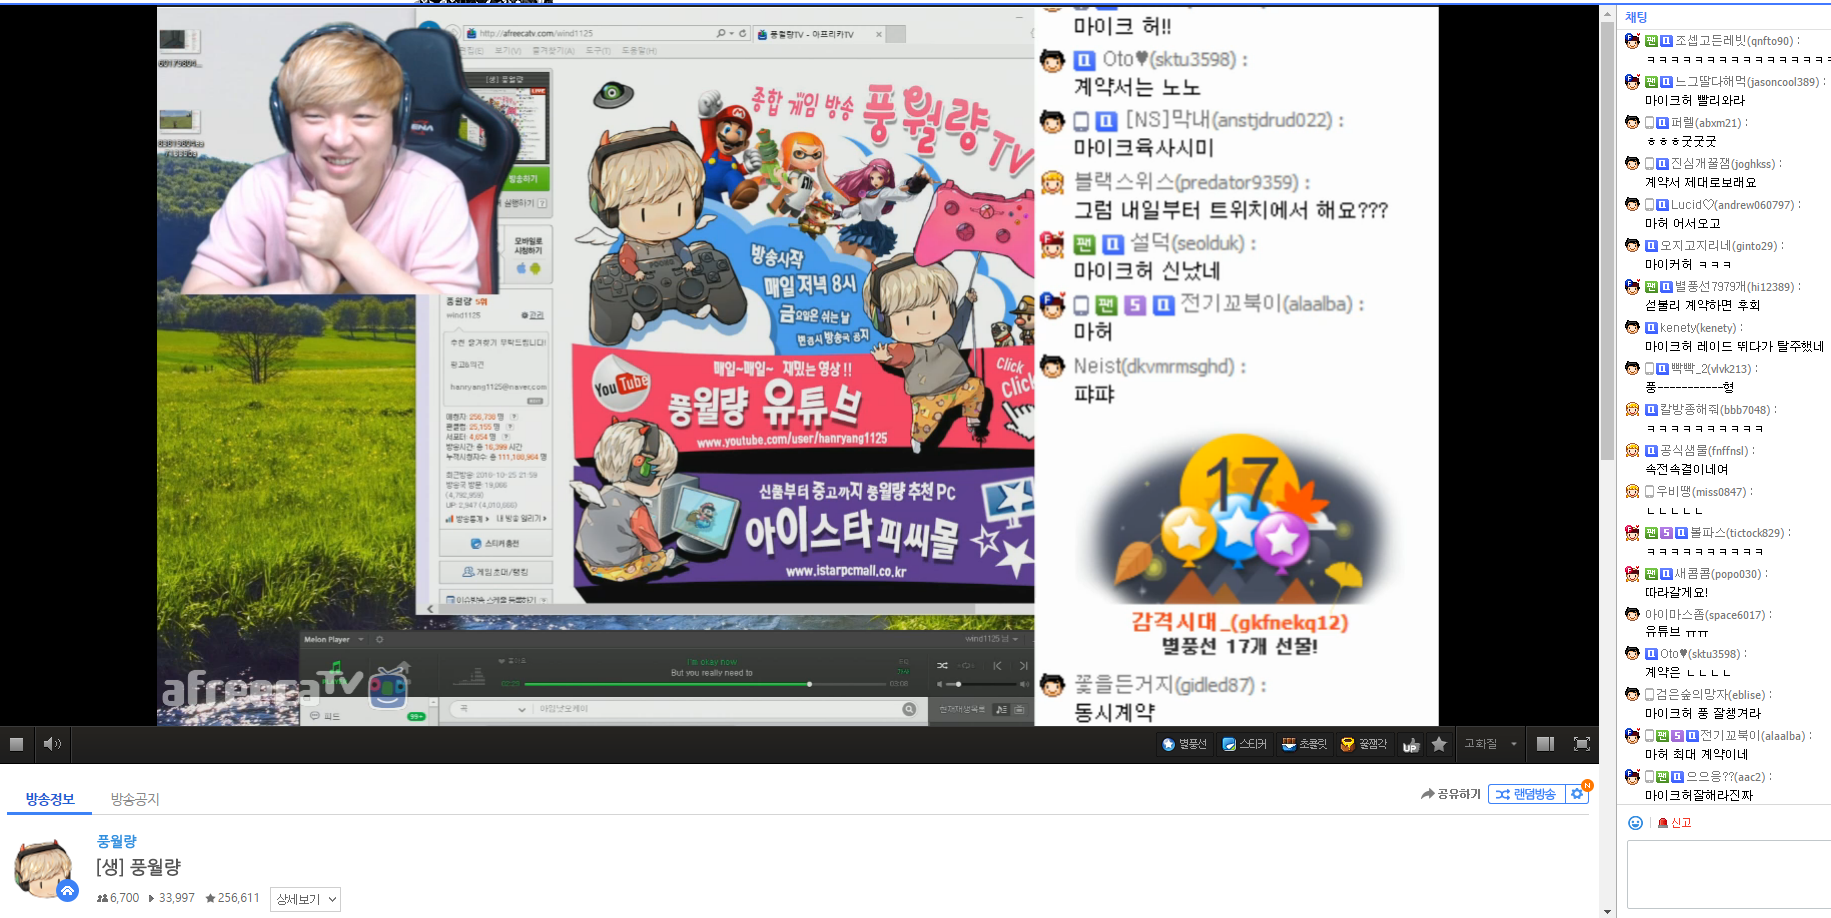Open the 풍월량 broadcaster name link
Screen dimensions: 1831x918
coord(117,841)
